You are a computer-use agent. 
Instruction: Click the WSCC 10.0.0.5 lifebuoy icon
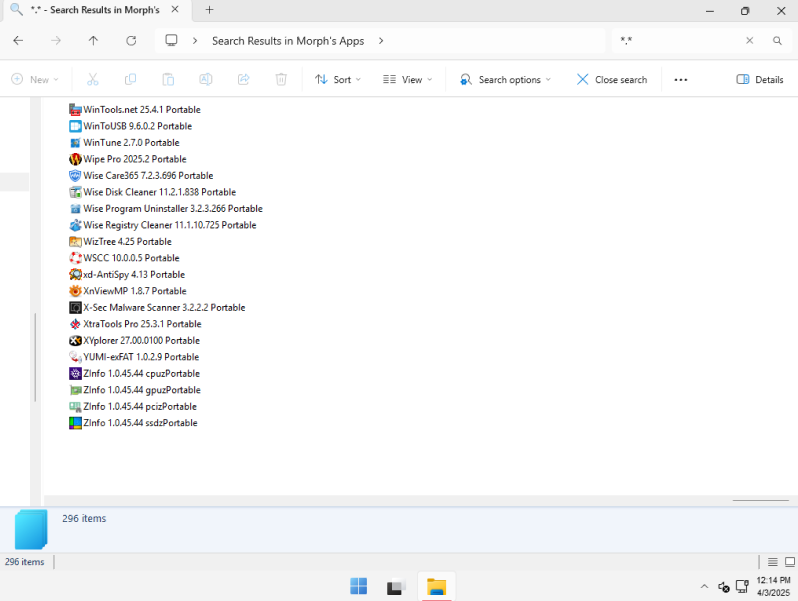(x=75, y=258)
